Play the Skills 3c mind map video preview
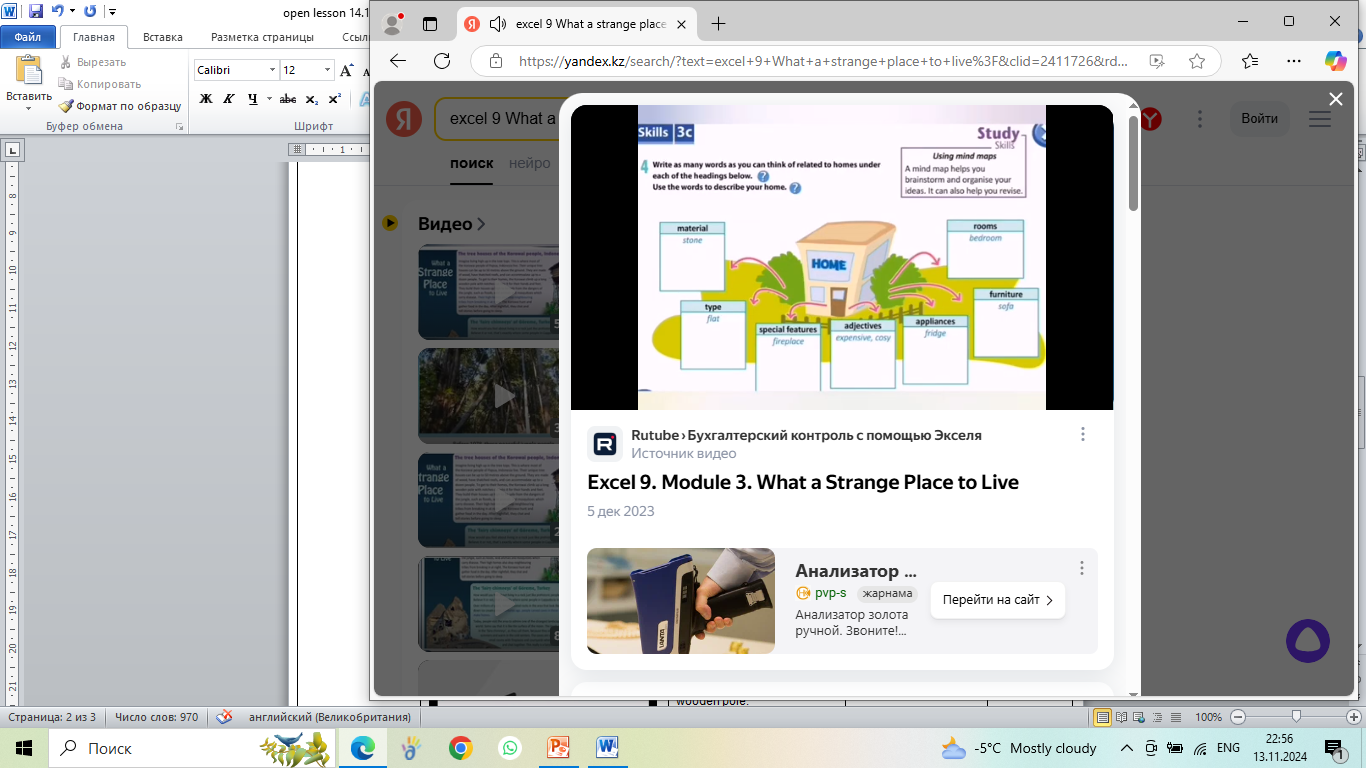Viewport: 1366px width, 768px height. click(842, 257)
